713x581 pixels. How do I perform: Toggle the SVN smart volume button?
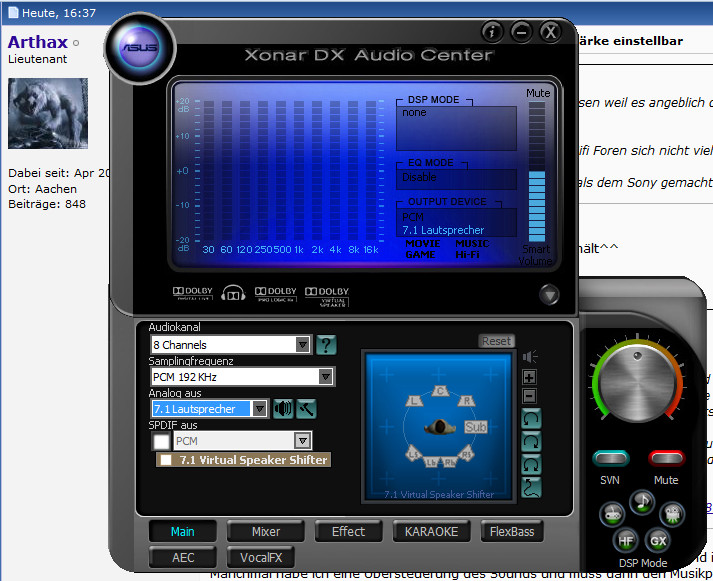pyautogui.click(x=611, y=458)
